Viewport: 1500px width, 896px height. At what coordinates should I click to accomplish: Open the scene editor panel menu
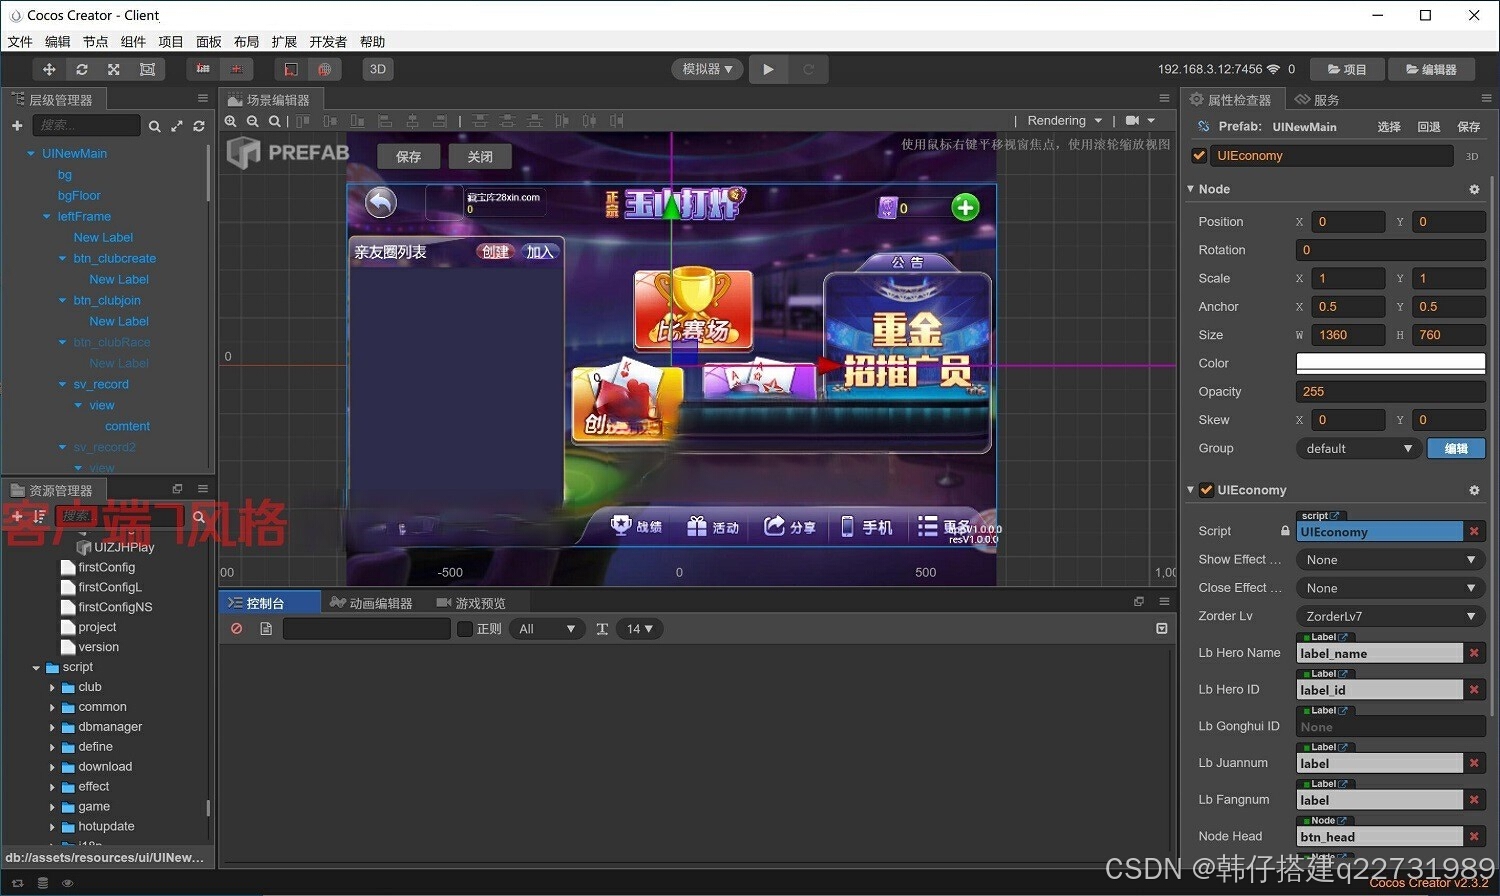click(1164, 98)
